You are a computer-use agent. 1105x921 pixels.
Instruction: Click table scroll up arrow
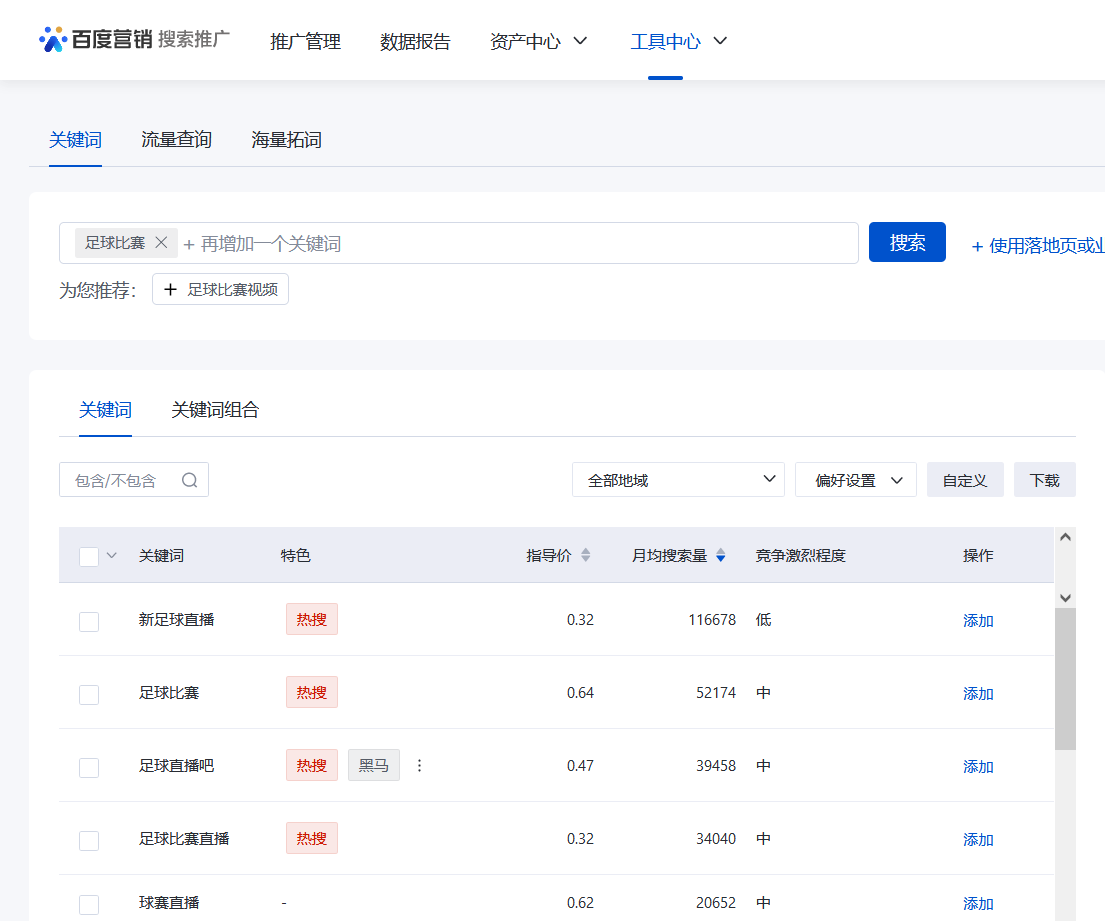[1065, 537]
